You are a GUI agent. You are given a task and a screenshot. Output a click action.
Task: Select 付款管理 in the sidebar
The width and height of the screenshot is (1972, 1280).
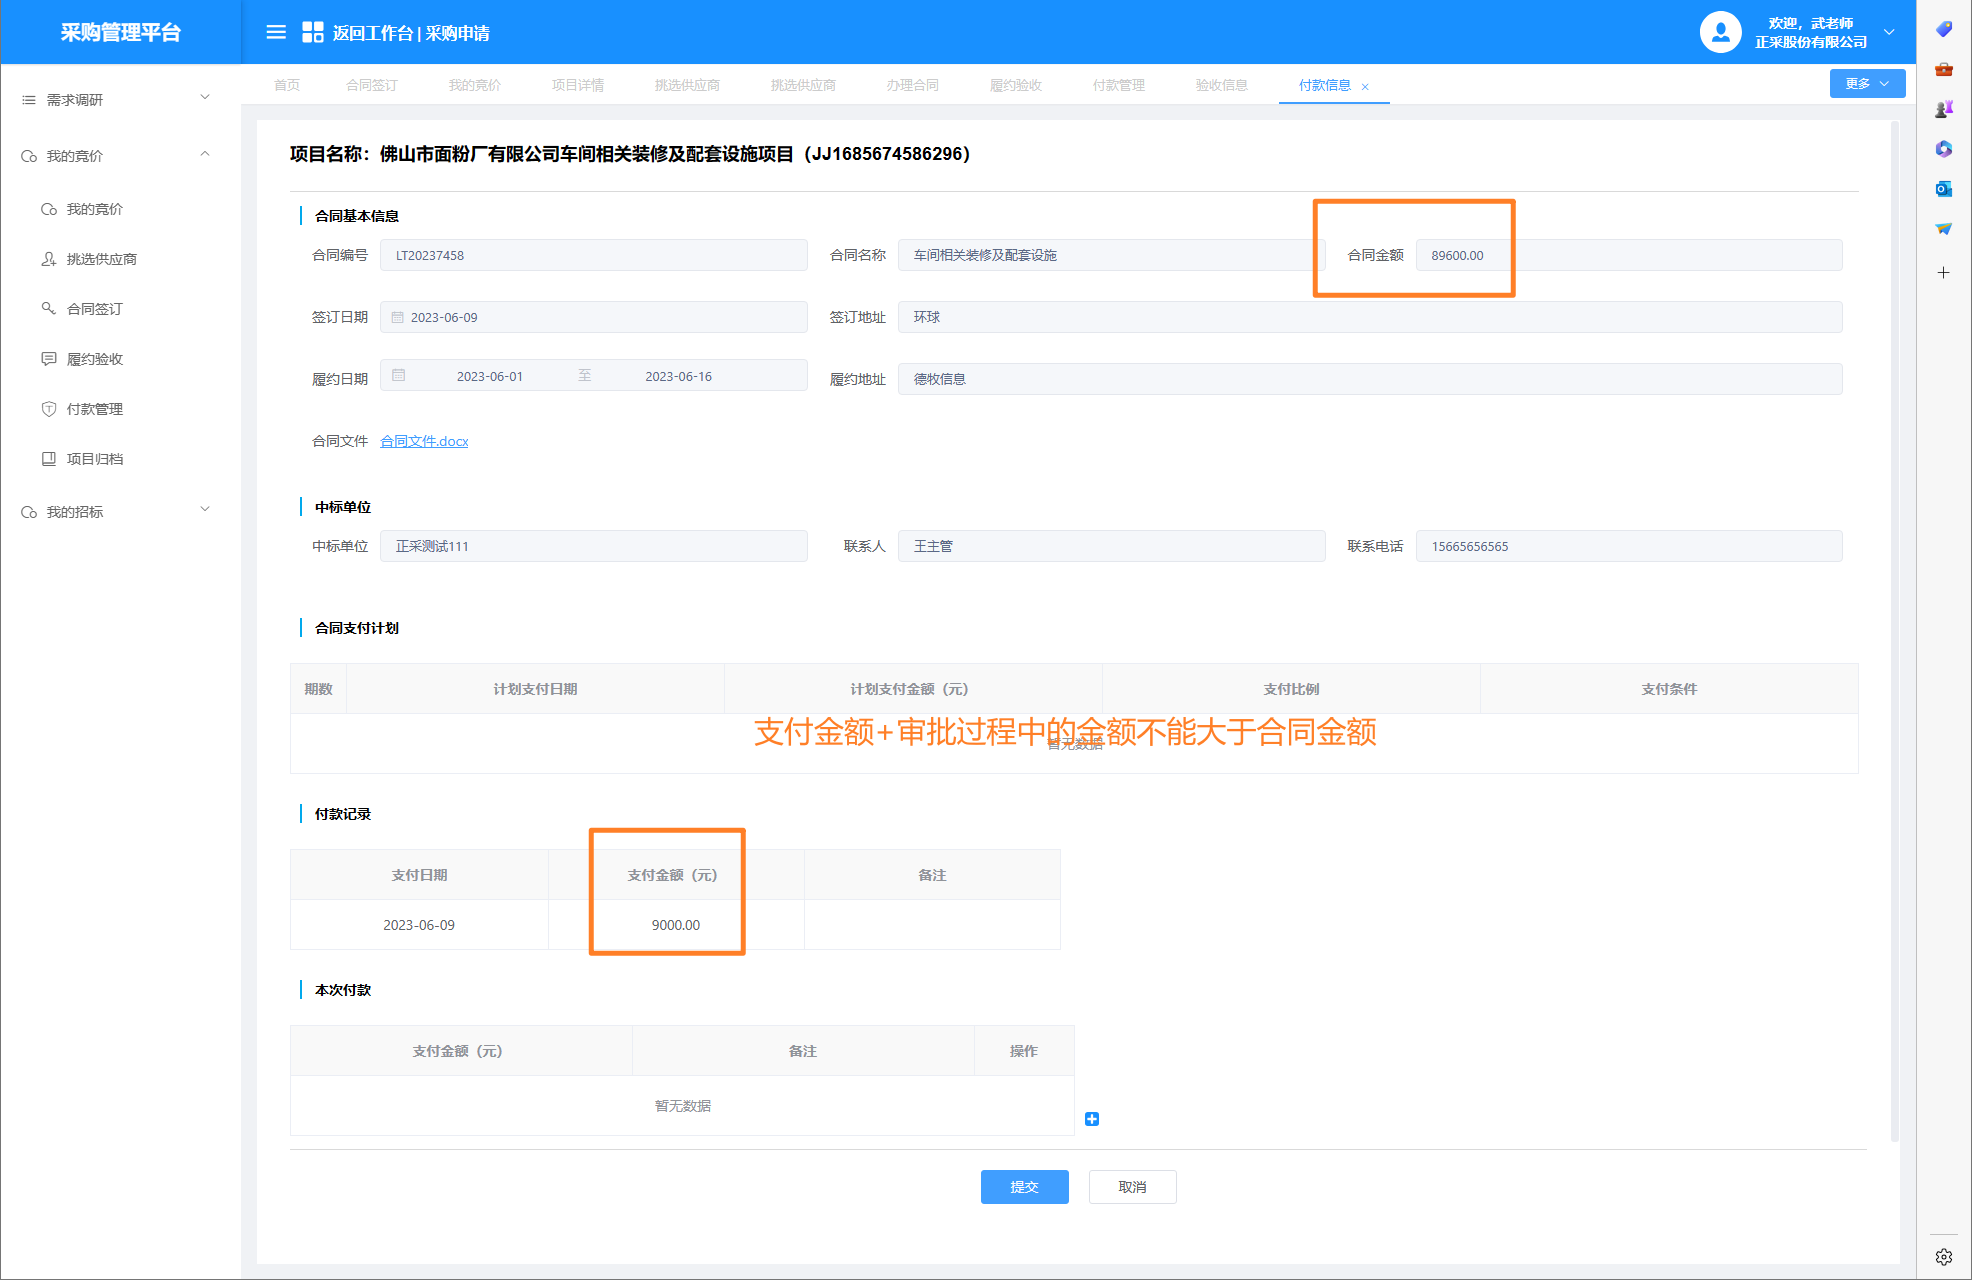coord(95,409)
